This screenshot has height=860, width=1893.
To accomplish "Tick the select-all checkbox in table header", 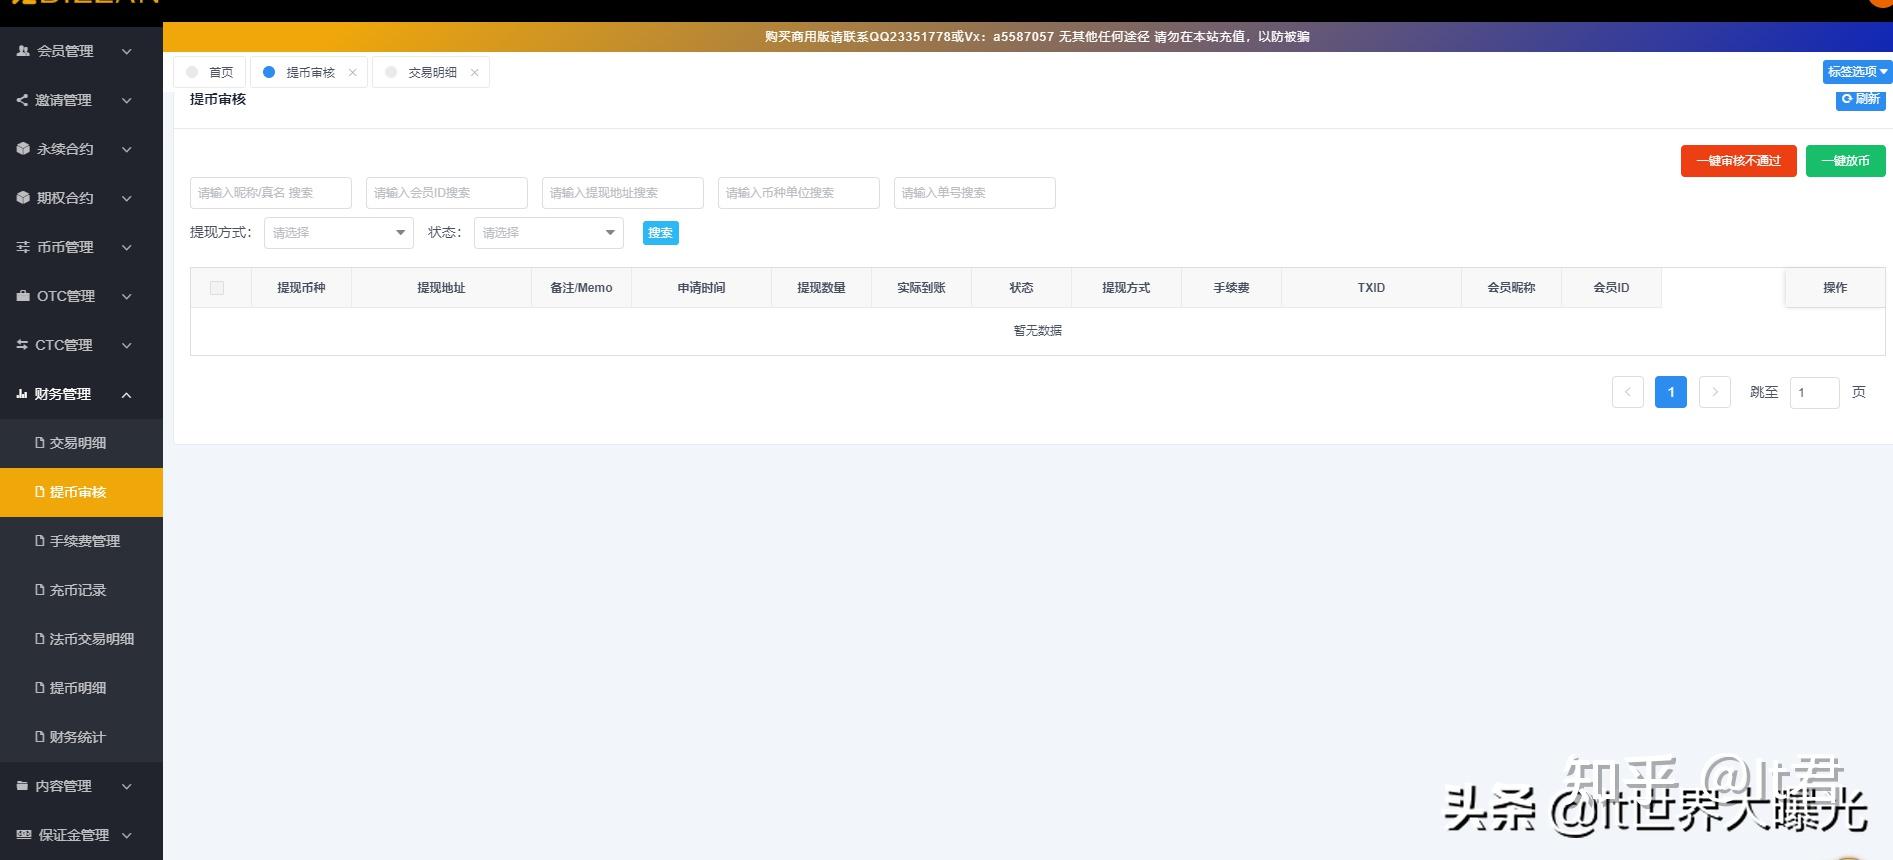I will coord(217,288).
